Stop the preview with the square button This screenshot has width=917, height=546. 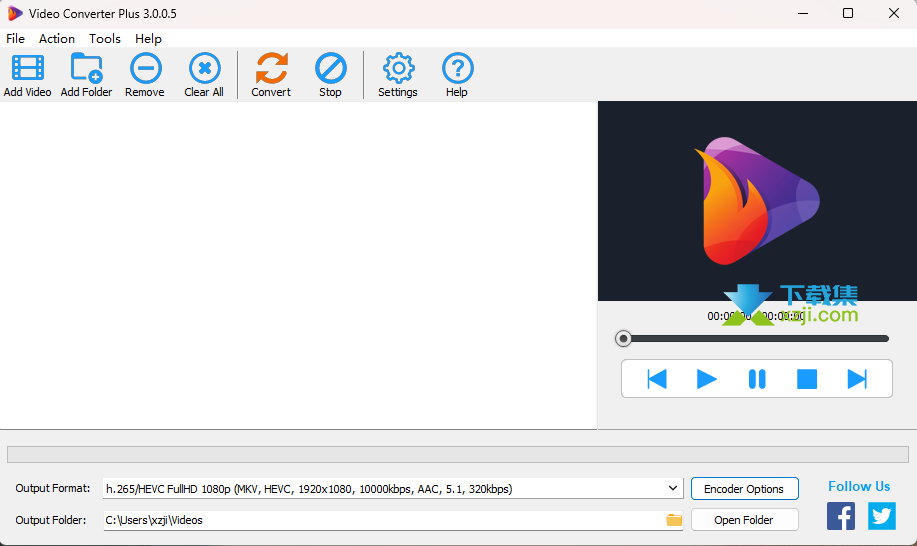(x=806, y=379)
